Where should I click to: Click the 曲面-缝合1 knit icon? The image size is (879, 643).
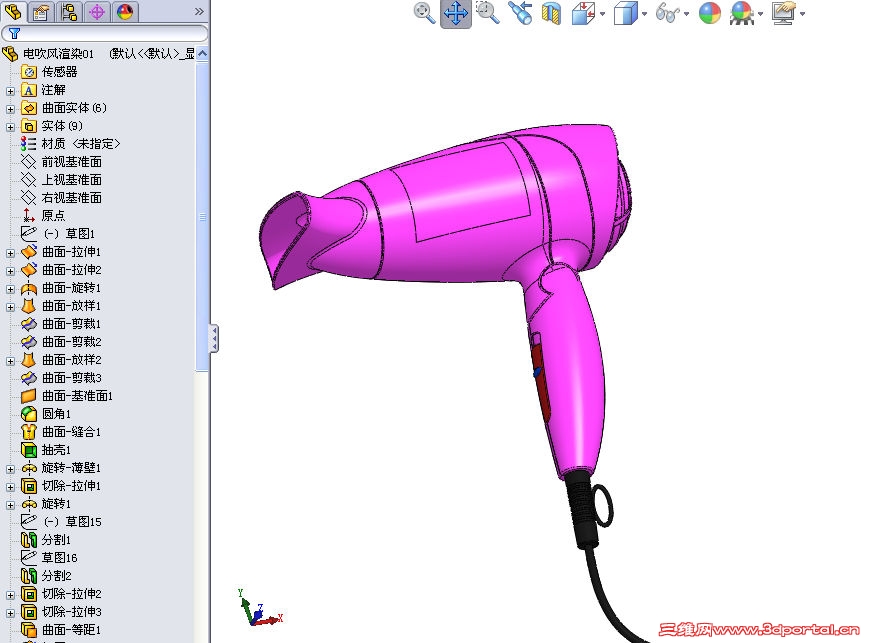click(29, 432)
